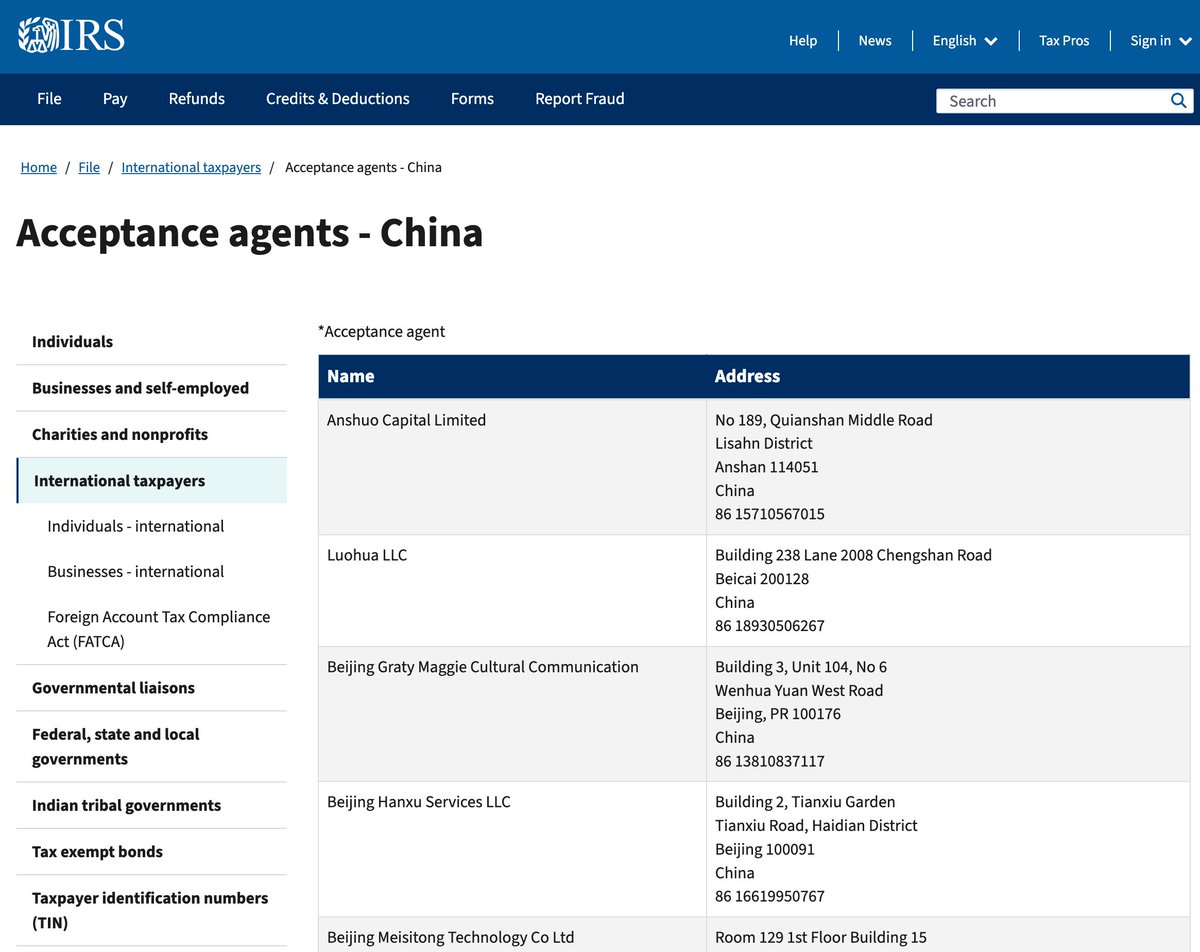Select Foreign Account Tax Compliance Act (FATCA)
1200x952 pixels.
click(159, 629)
